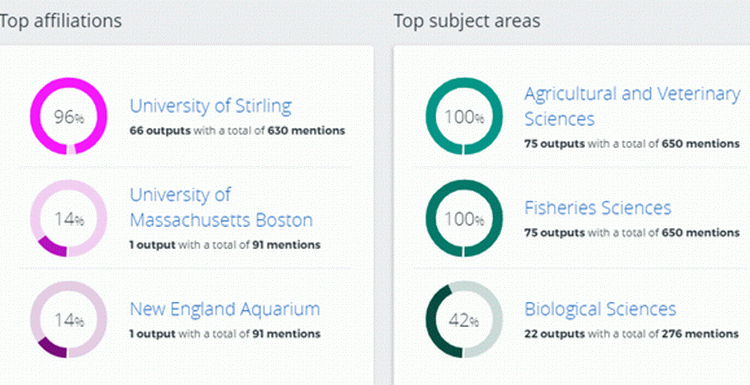Viewport: 750px width, 385px height.
Task: Click the Fisheries Sciences 100% donut chart
Action: (x=464, y=219)
